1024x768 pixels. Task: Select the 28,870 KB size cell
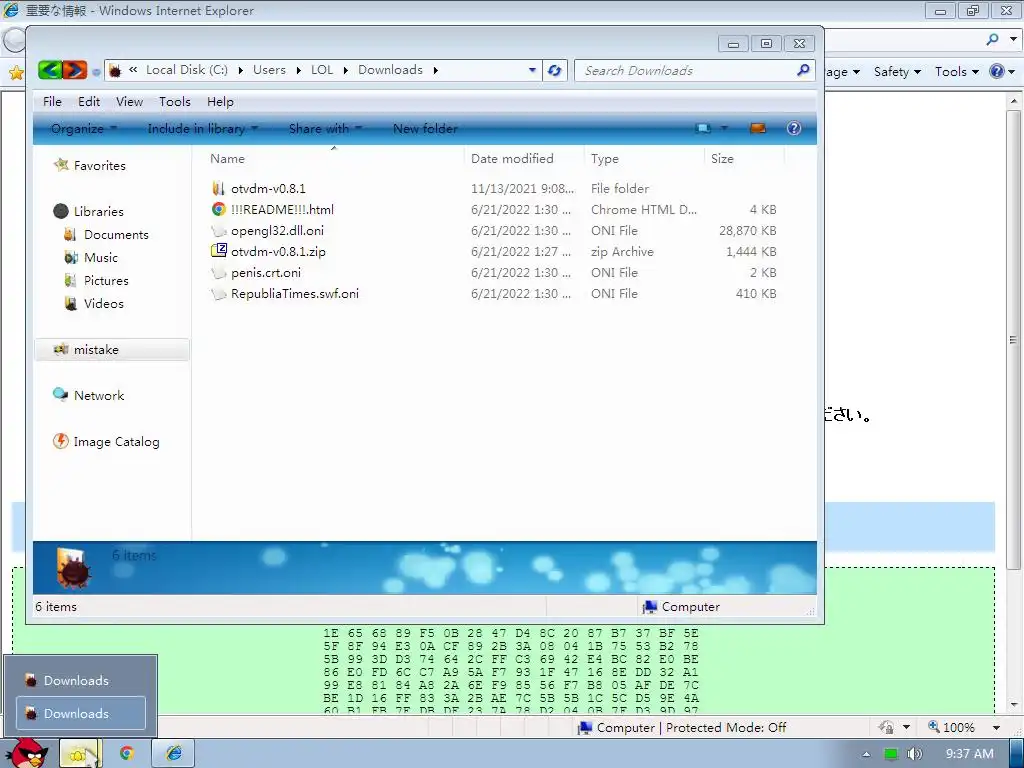(x=748, y=231)
